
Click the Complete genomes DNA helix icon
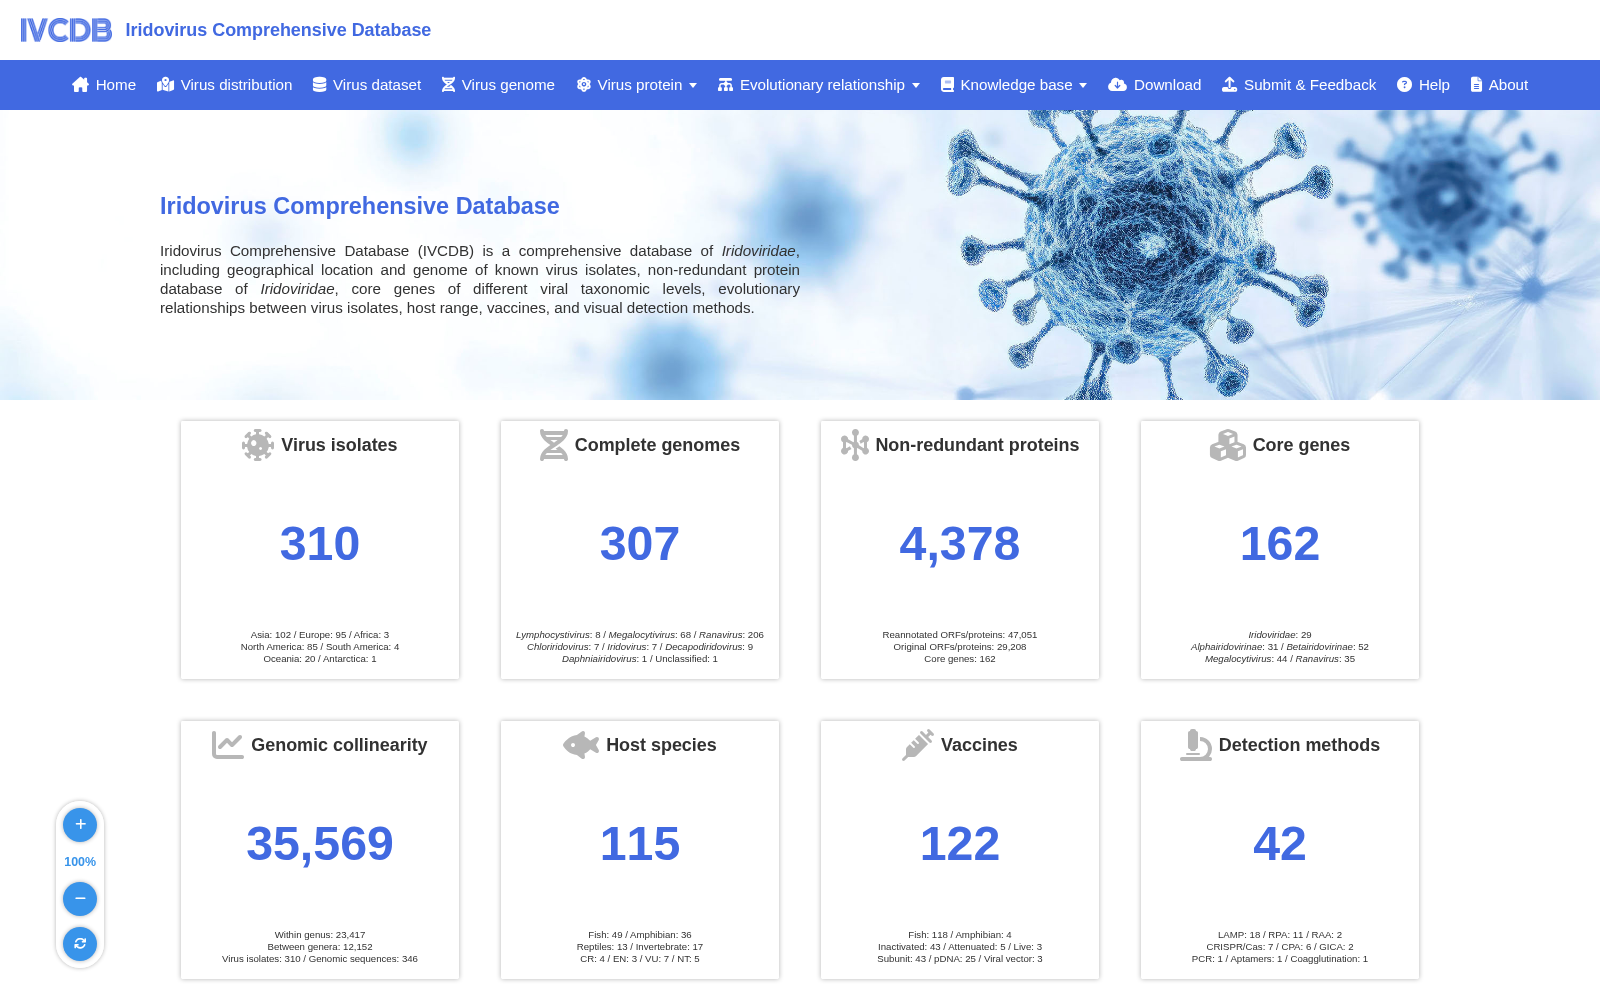(x=553, y=445)
